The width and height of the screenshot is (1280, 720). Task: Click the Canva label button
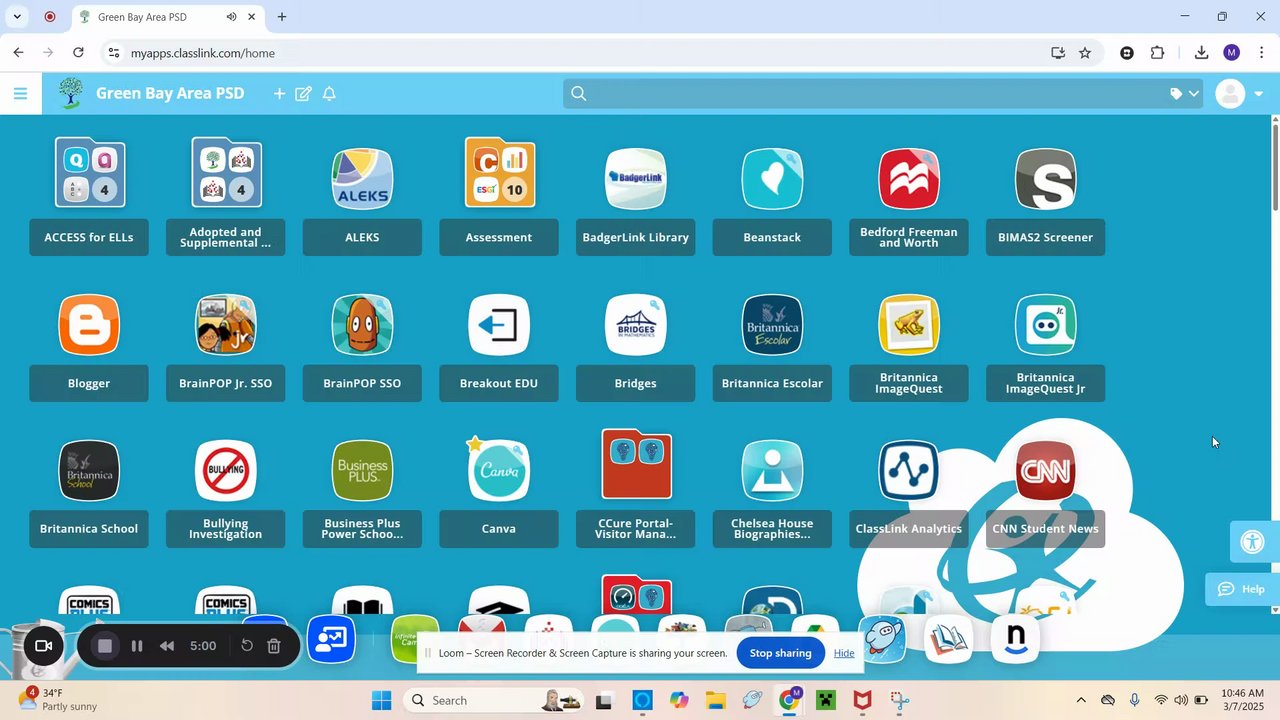tap(499, 529)
